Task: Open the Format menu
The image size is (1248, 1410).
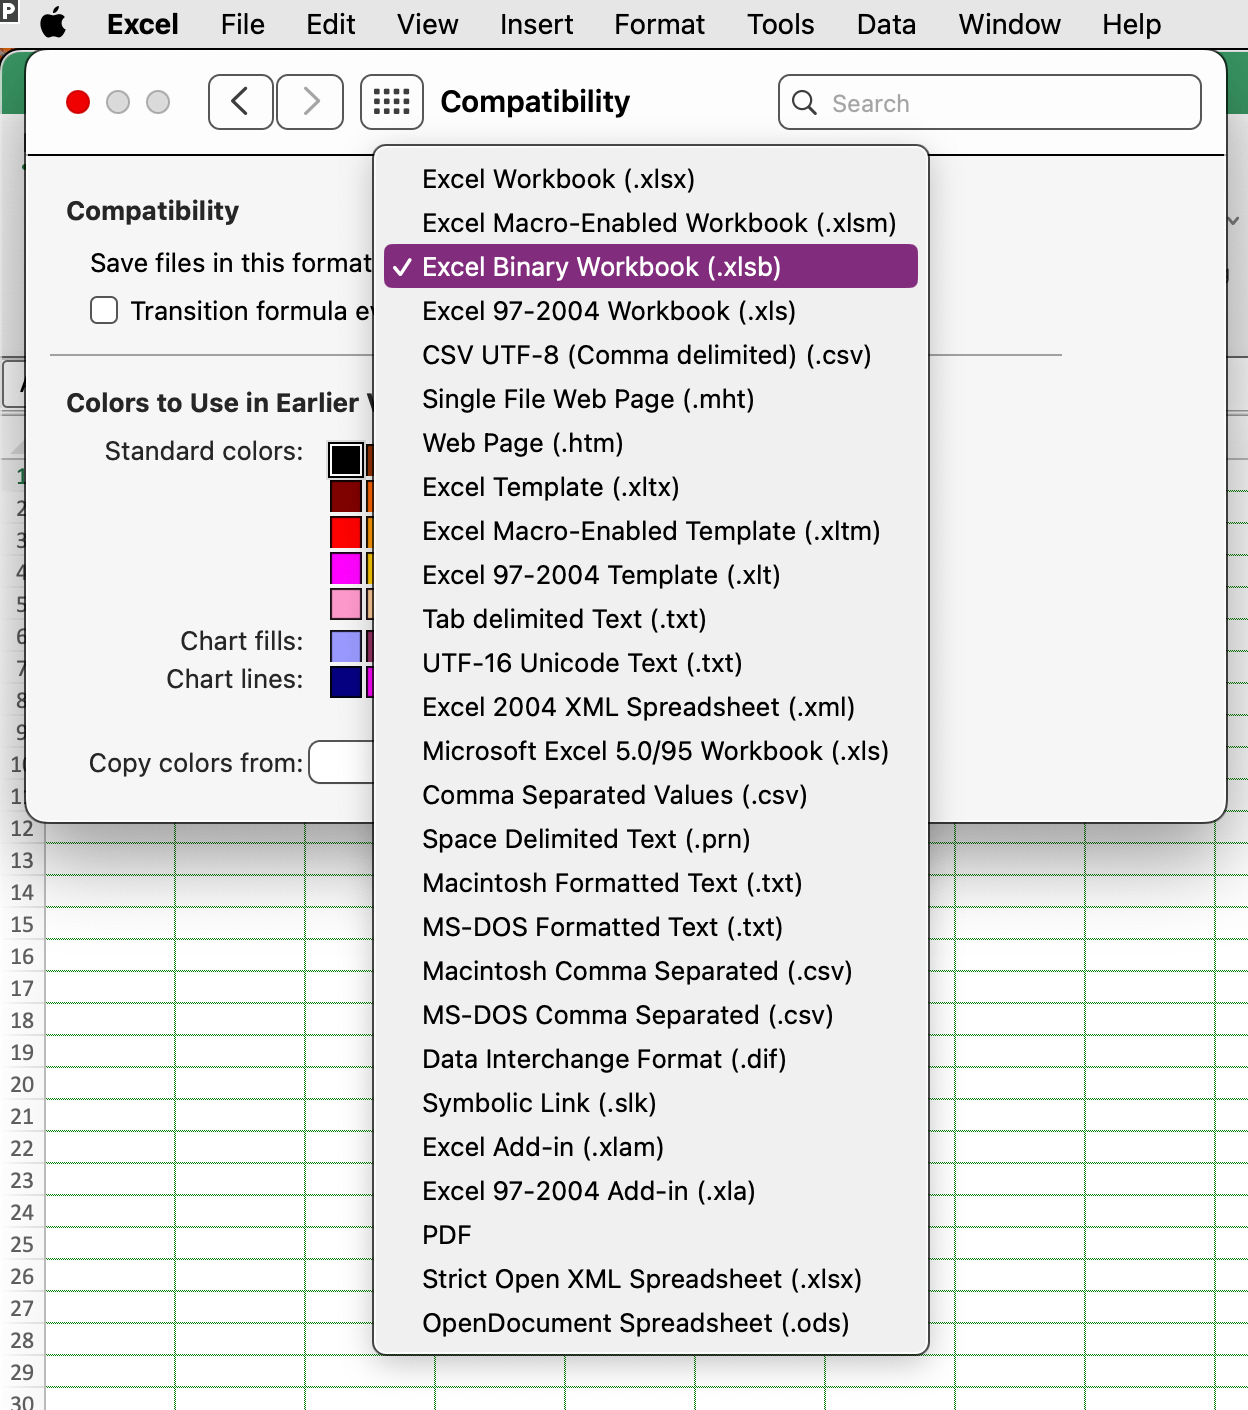Action: (660, 24)
